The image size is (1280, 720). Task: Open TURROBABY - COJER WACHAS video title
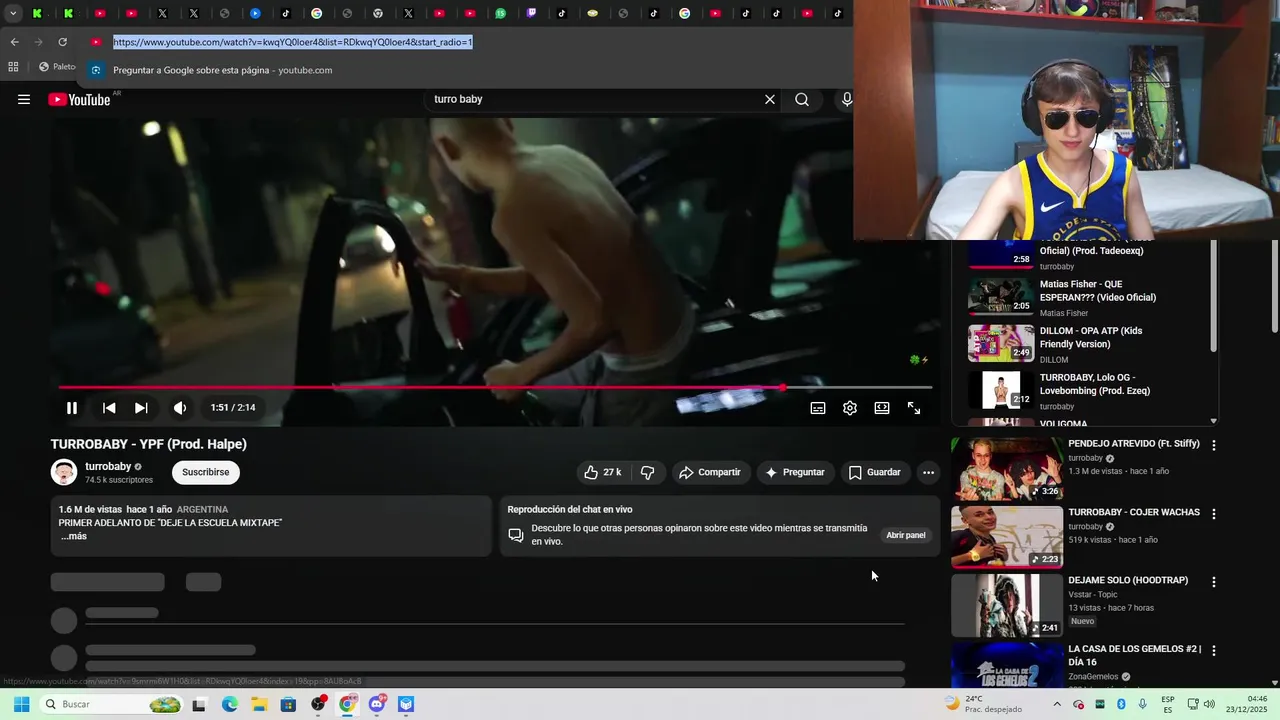(1134, 512)
